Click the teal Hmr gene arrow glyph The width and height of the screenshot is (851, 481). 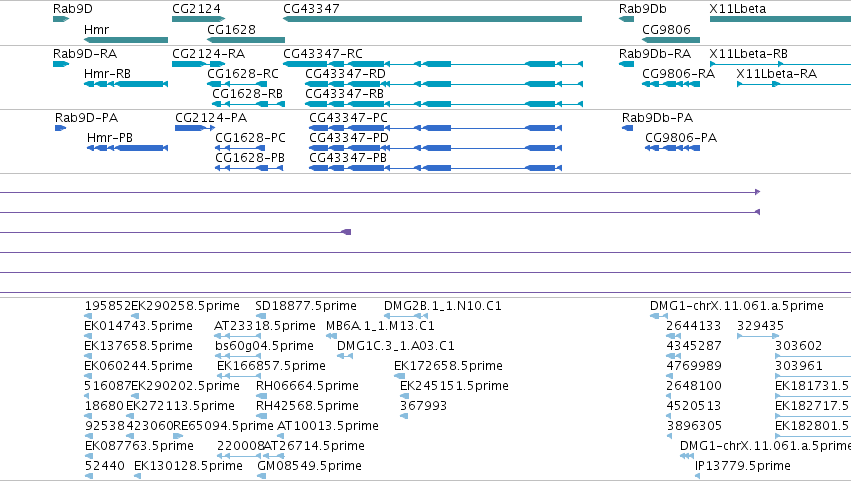click(x=126, y=40)
